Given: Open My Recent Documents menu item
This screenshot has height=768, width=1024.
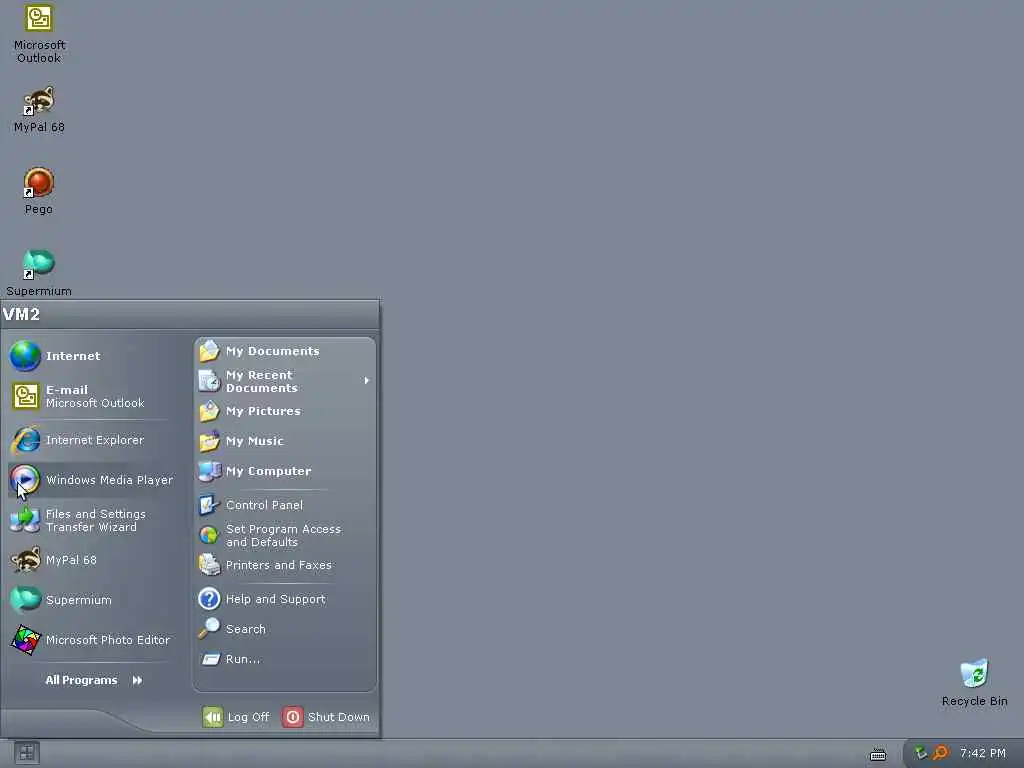Looking at the screenshot, I should coord(285,381).
